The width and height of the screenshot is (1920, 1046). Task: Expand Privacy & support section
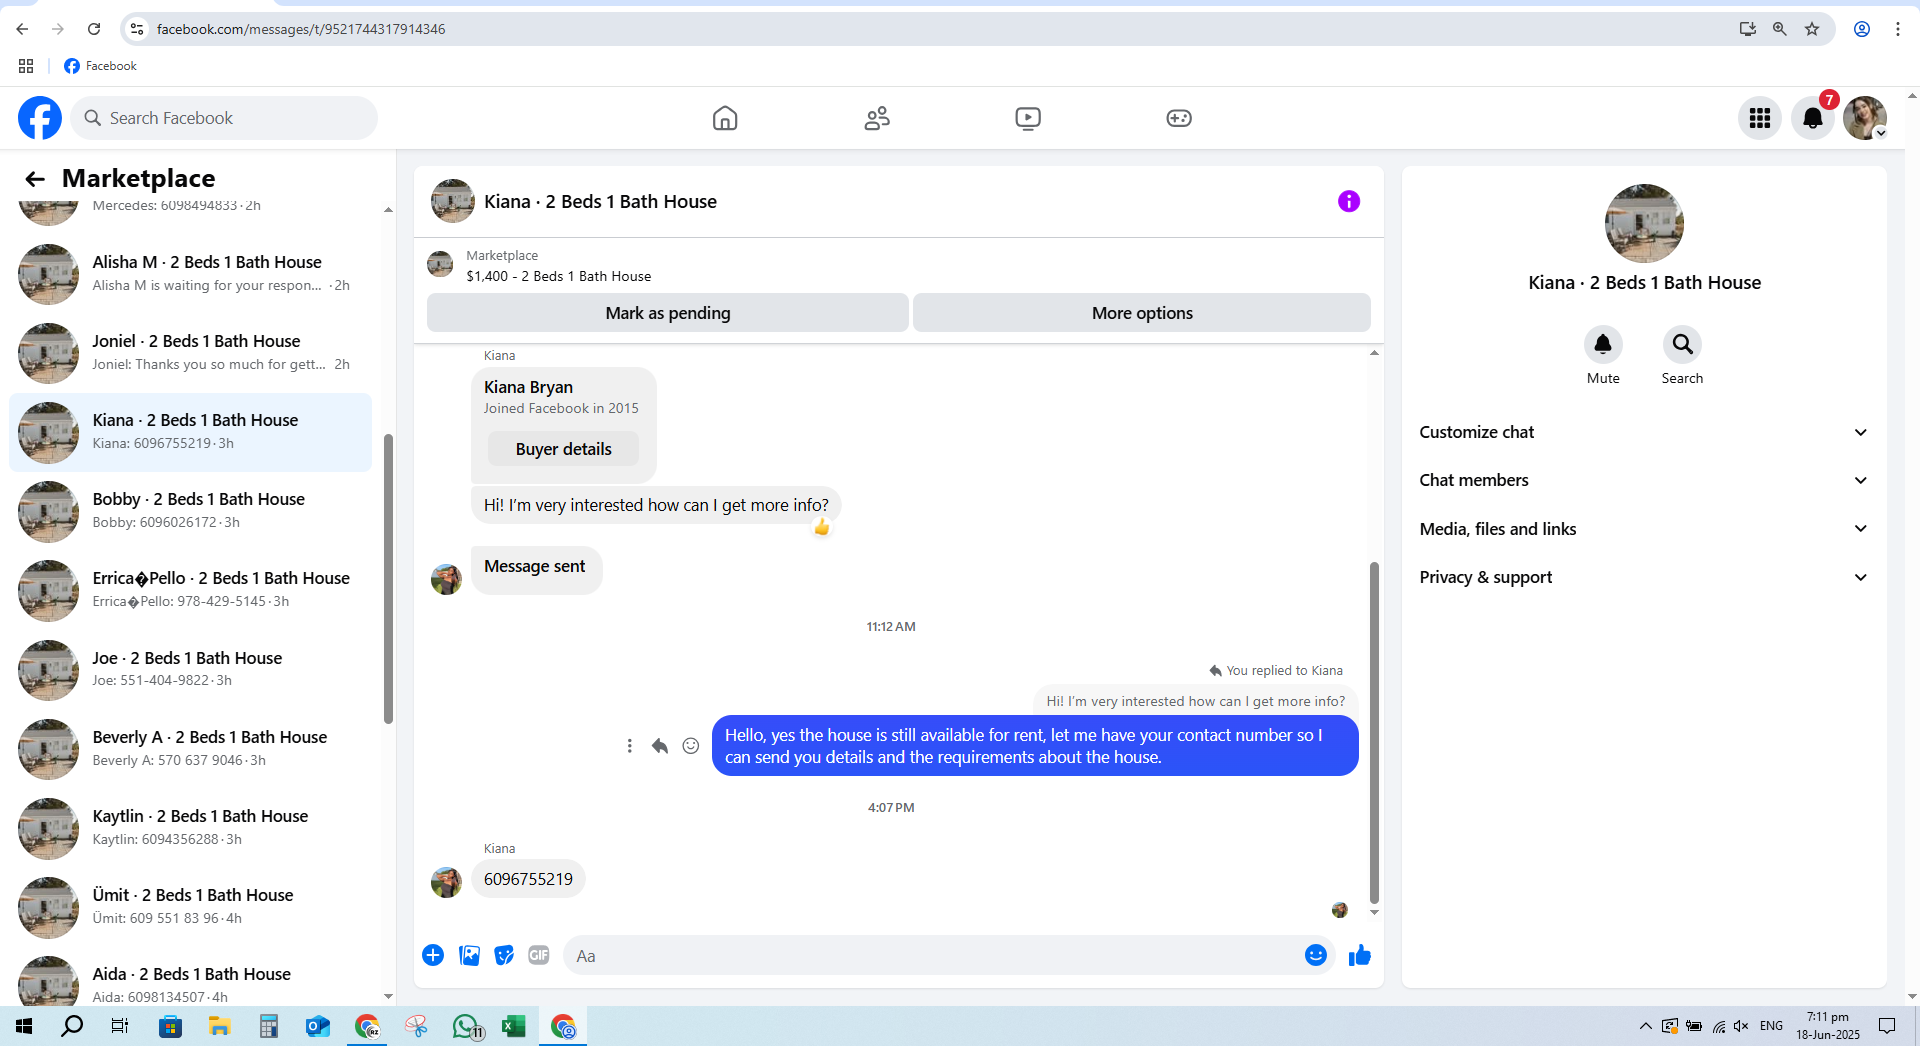pos(1644,577)
